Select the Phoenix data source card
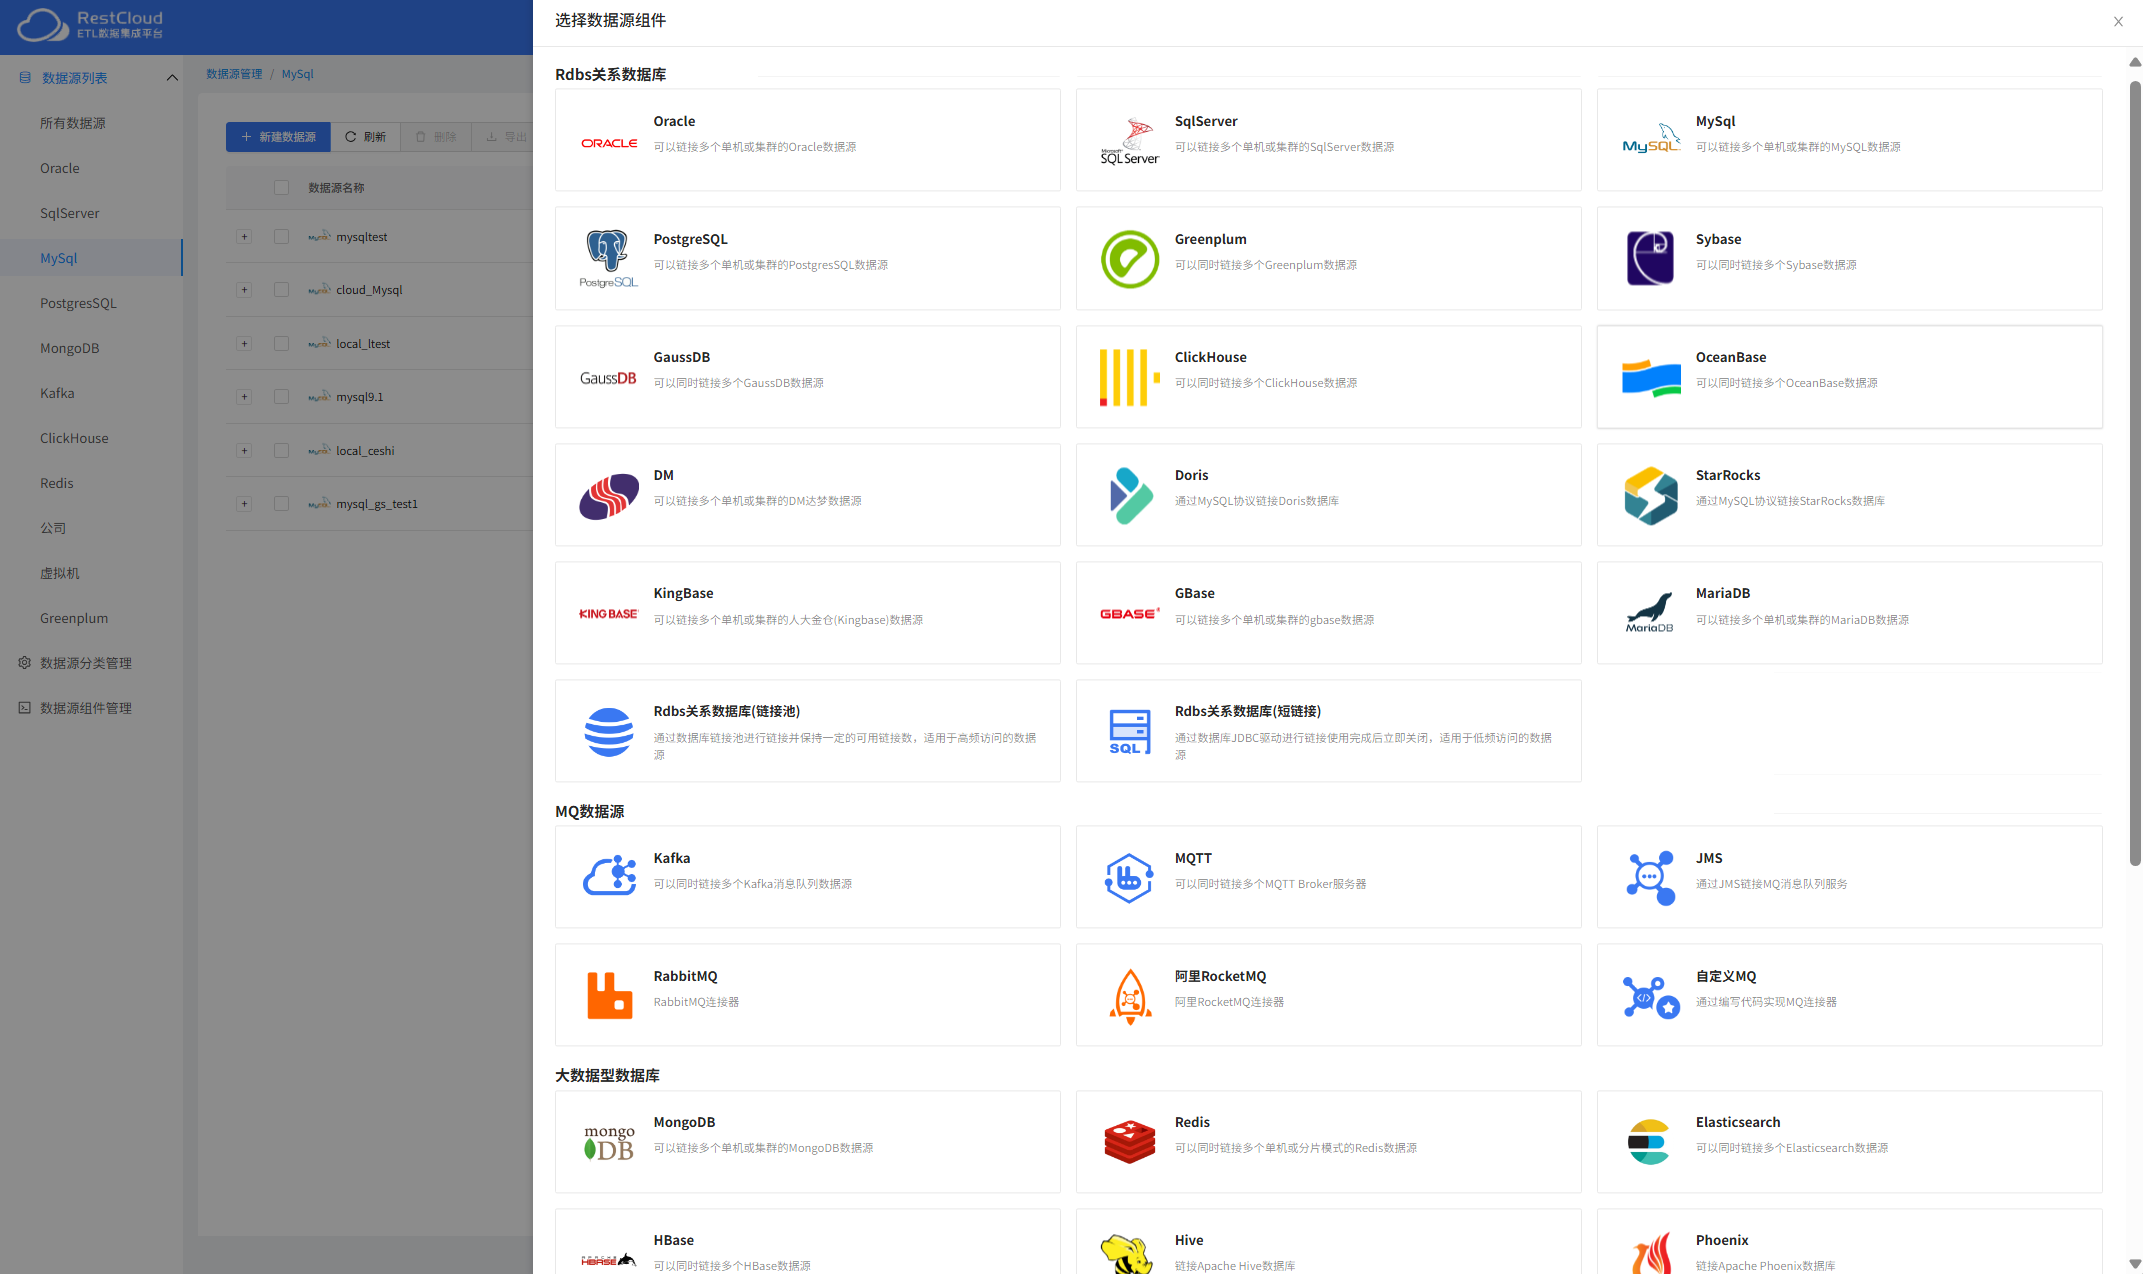This screenshot has height=1274, width=2143. click(1850, 1241)
